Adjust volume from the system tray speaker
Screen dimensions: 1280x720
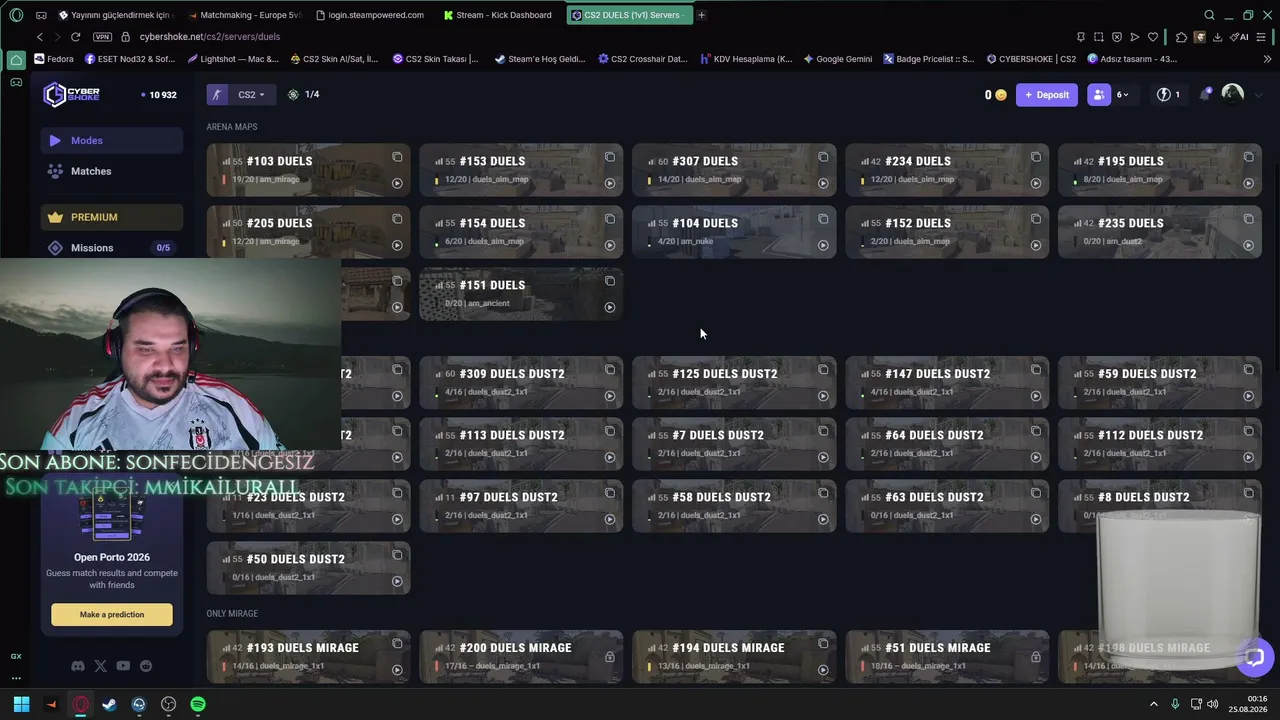[x=1213, y=704]
